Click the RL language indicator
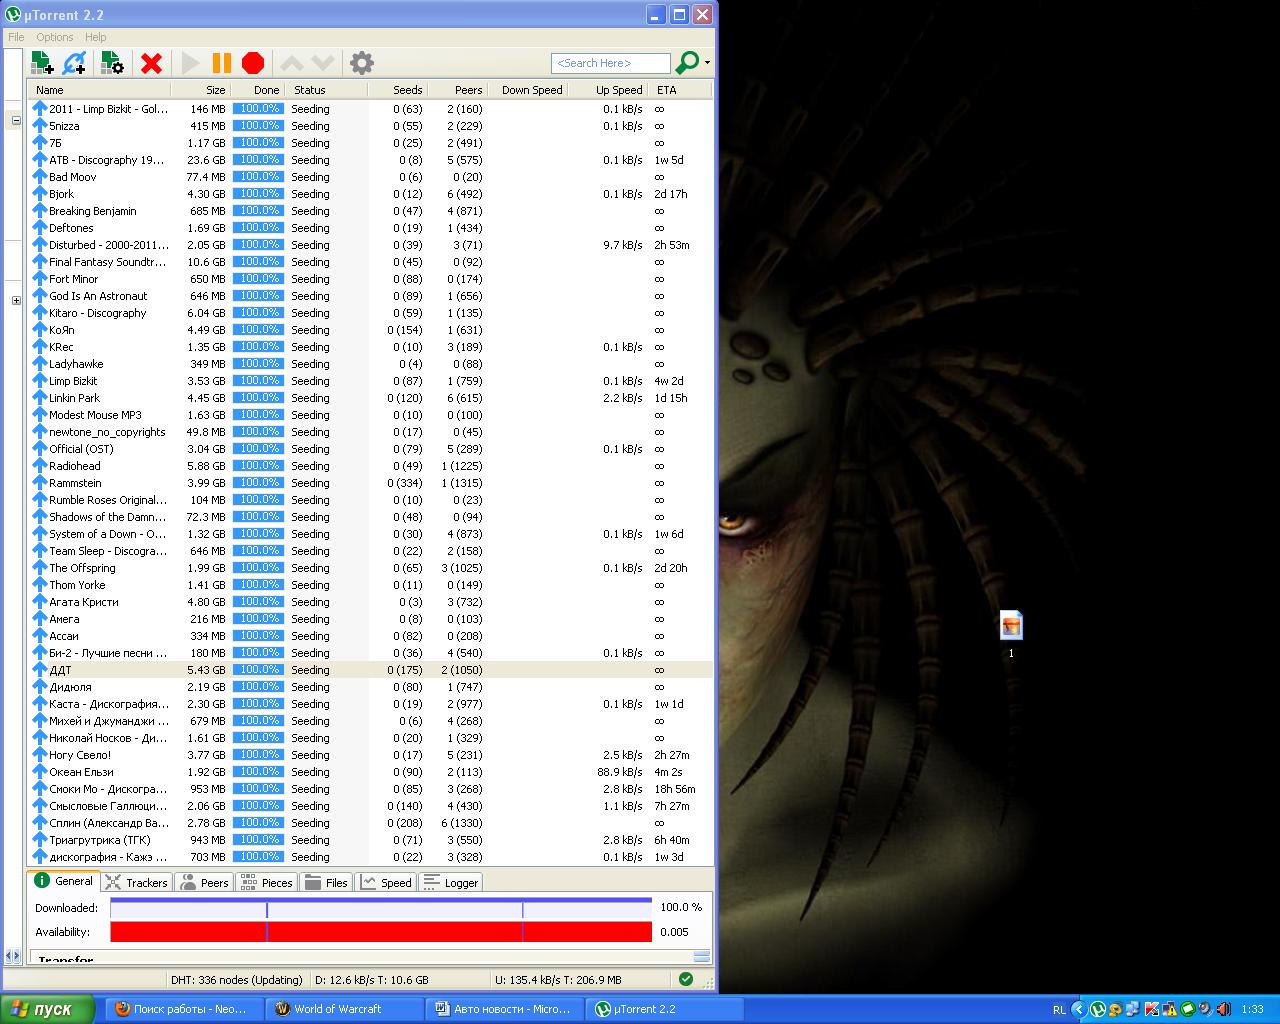This screenshot has width=1280, height=1024. [1059, 1010]
